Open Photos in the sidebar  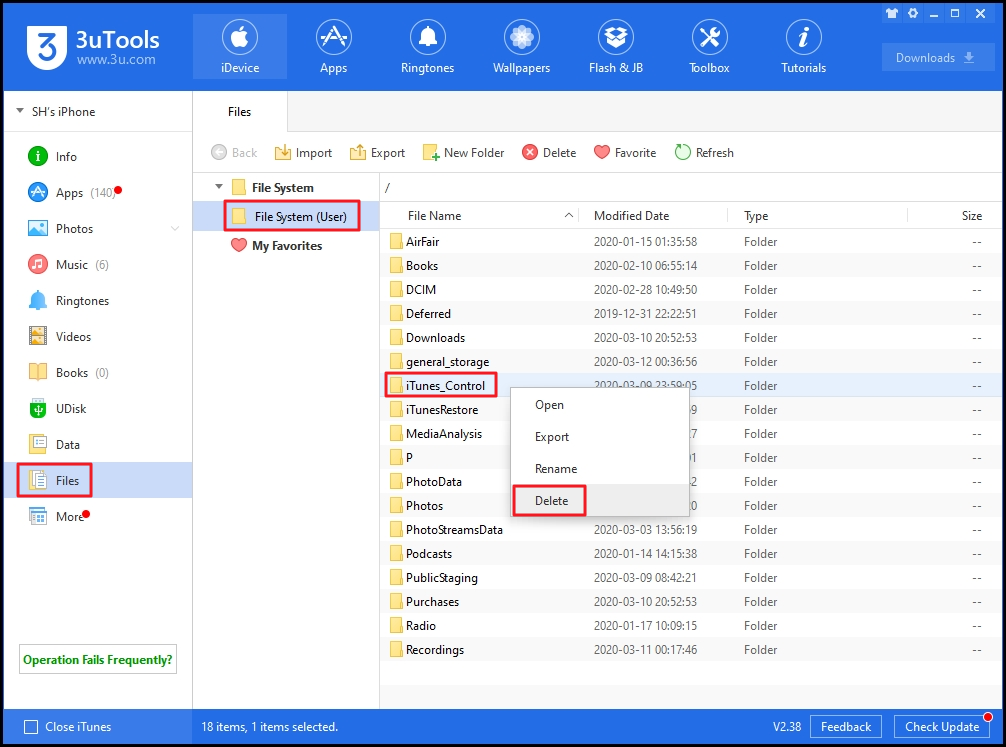click(x=98, y=228)
